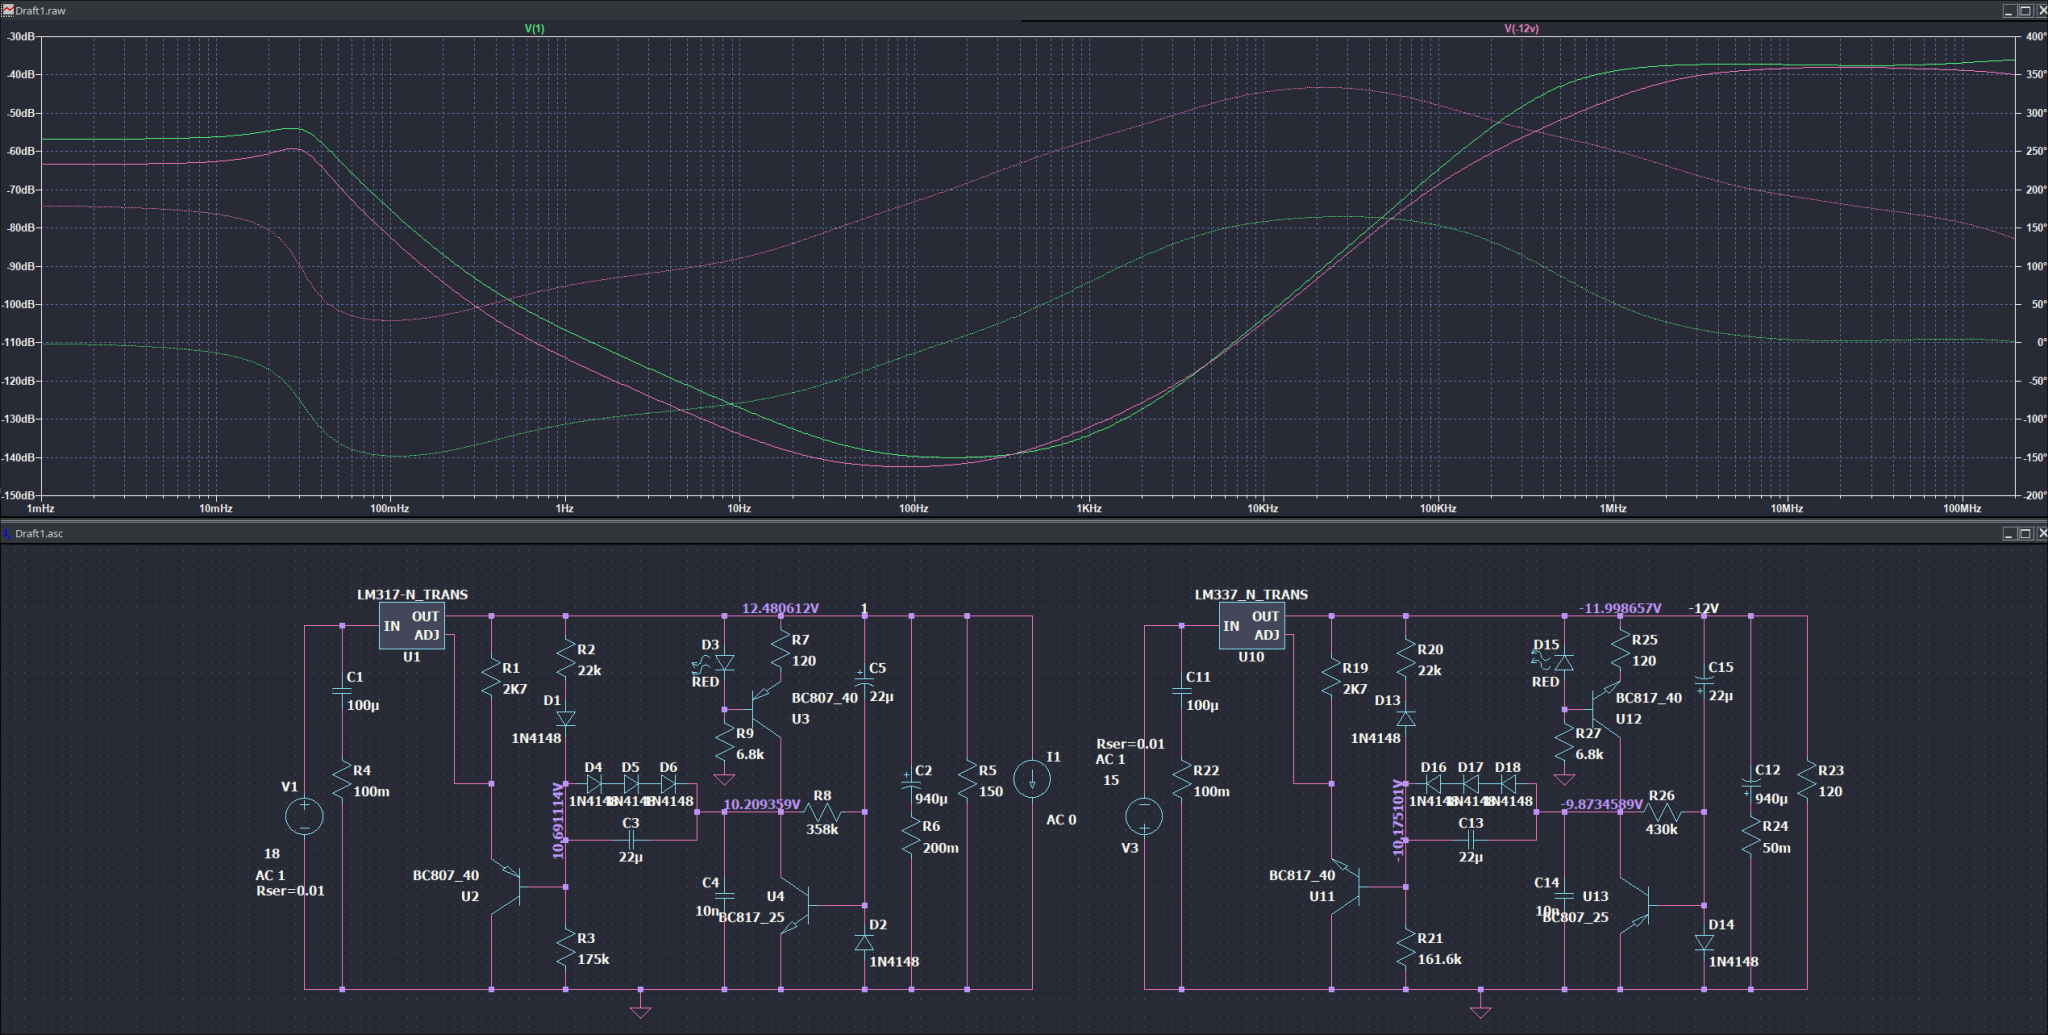Click the -9.8734589V node voltage label

coord(1602,804)
